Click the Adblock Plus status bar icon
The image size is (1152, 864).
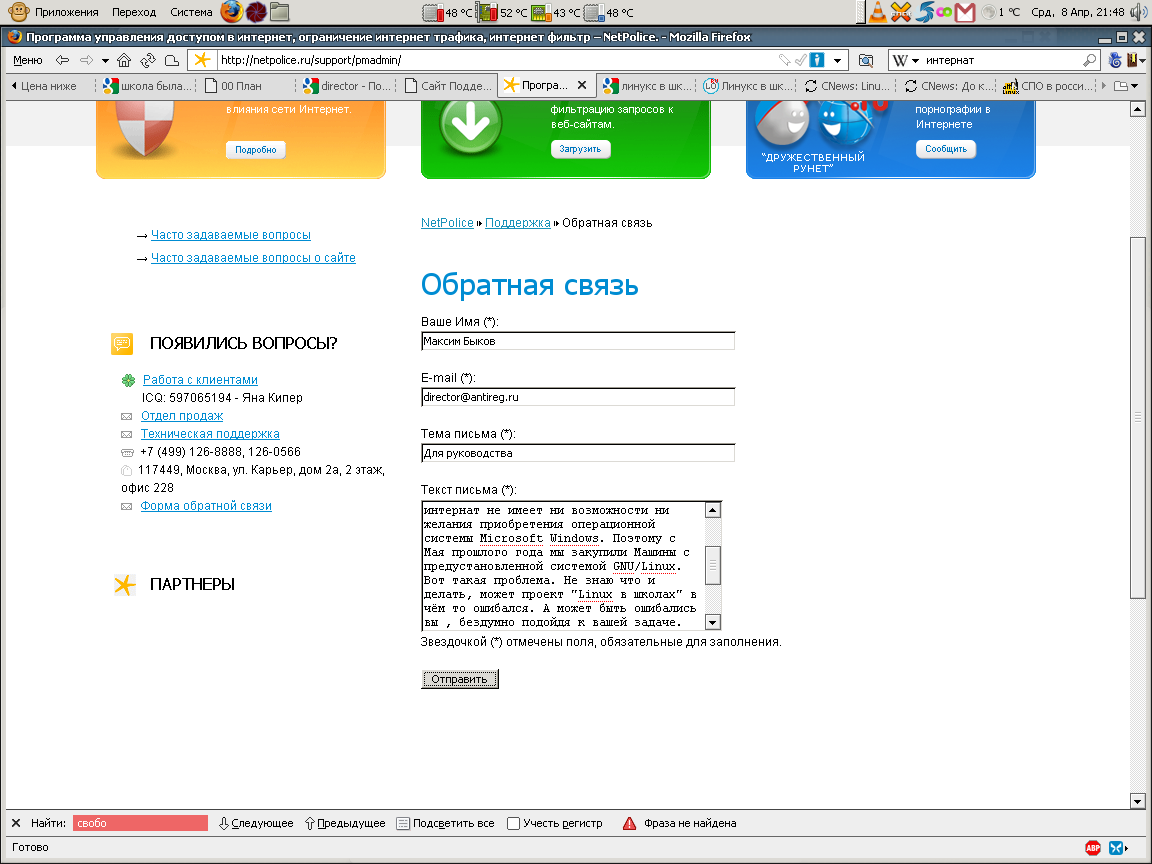click(1093, 848)
